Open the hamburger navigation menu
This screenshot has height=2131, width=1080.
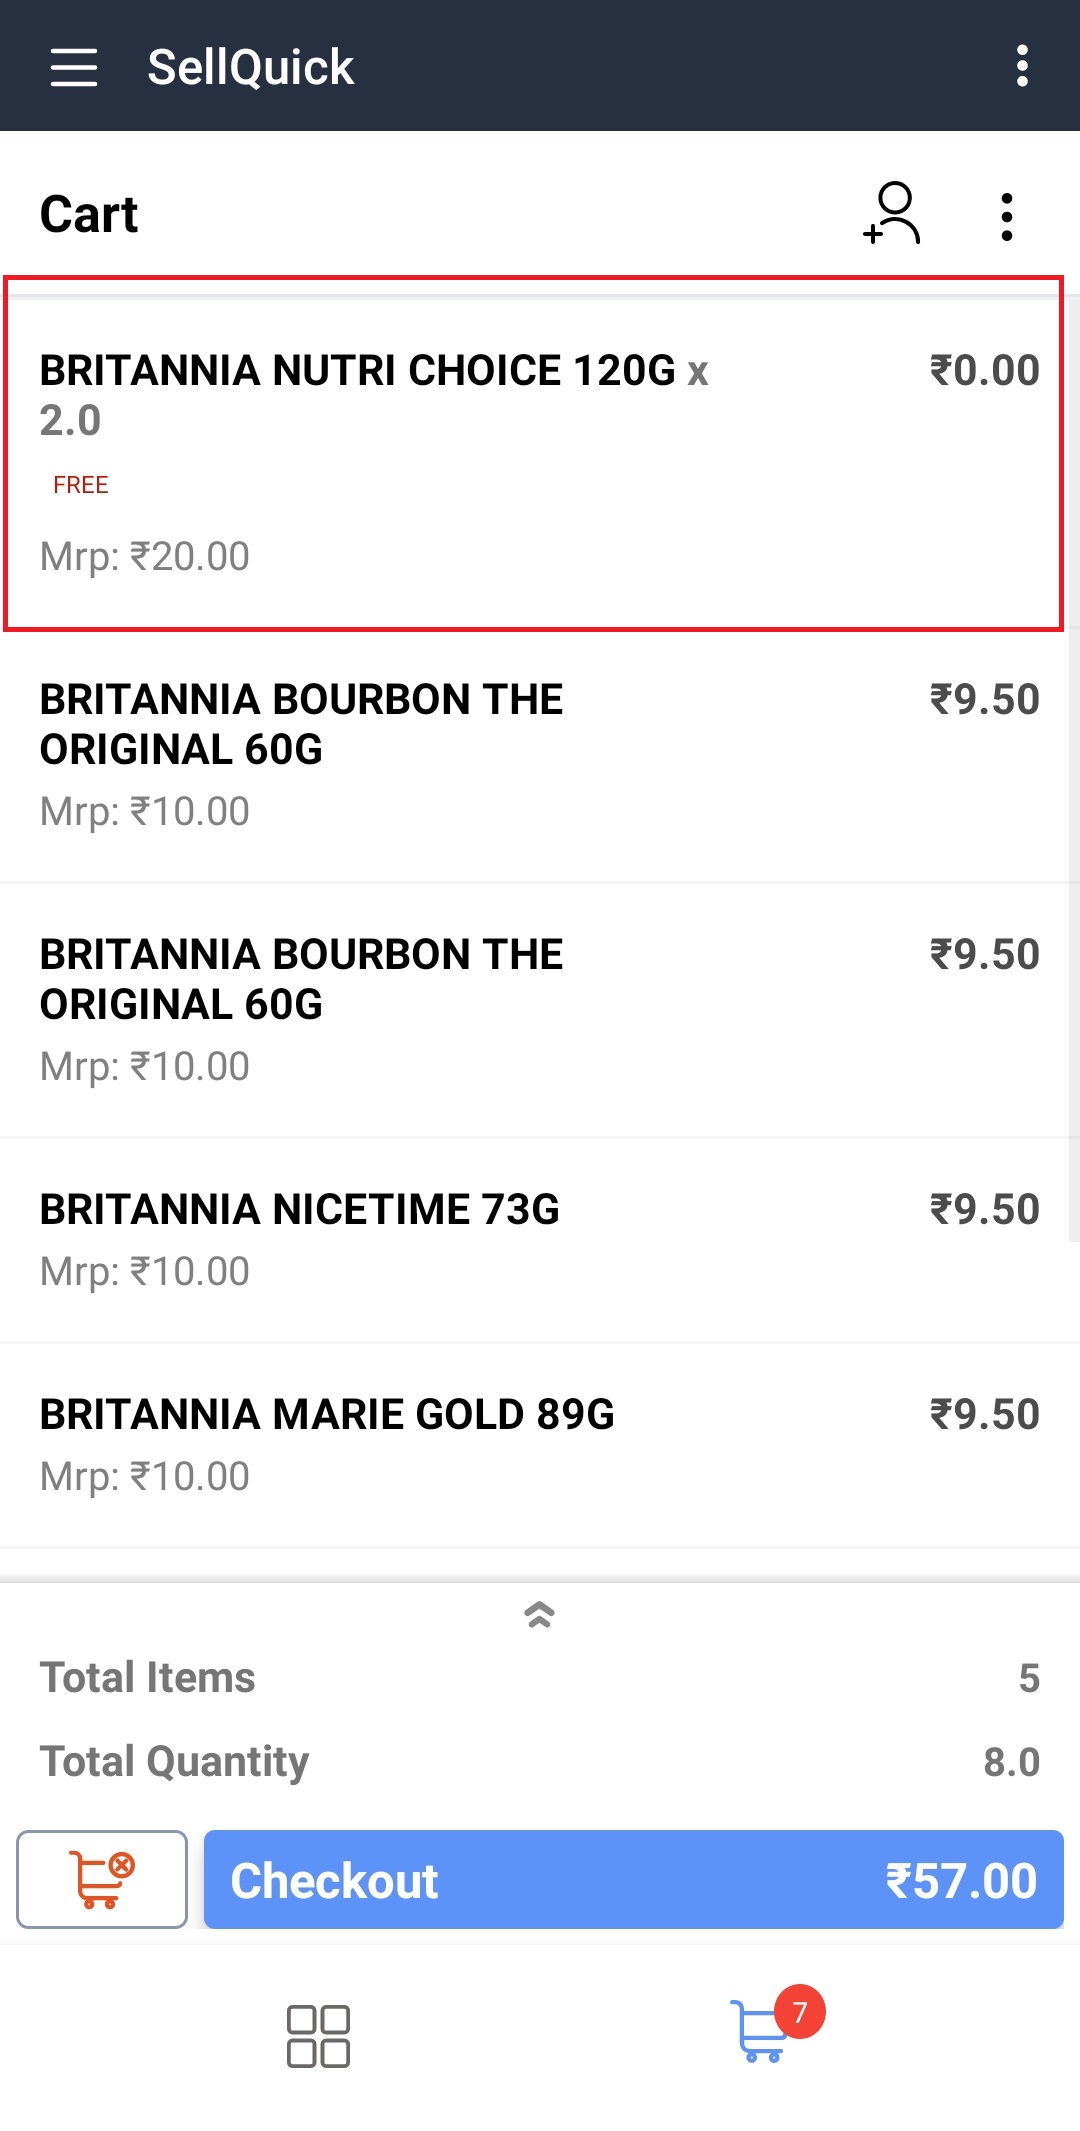74,67
